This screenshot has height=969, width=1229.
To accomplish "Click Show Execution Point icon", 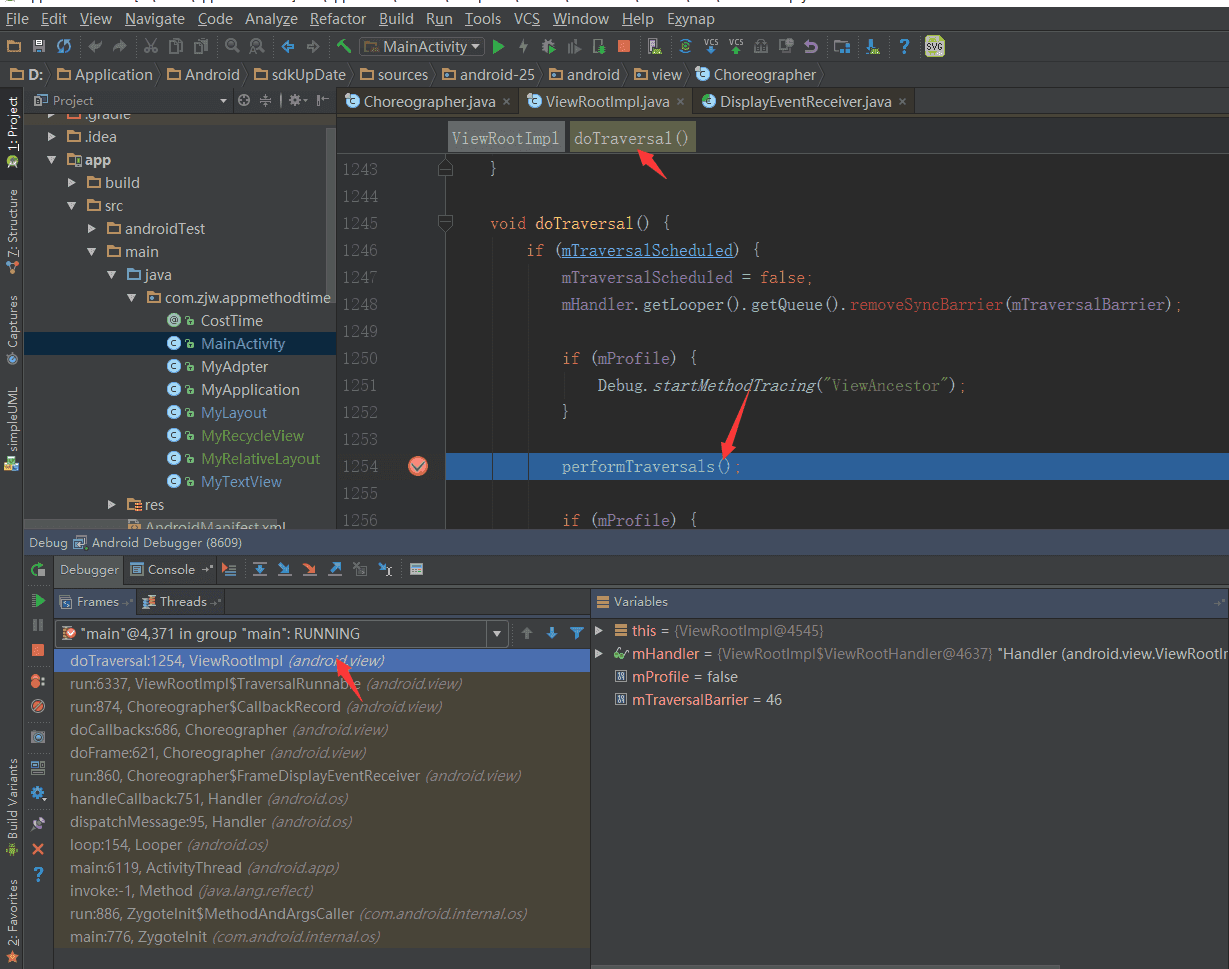I will 229,569.
